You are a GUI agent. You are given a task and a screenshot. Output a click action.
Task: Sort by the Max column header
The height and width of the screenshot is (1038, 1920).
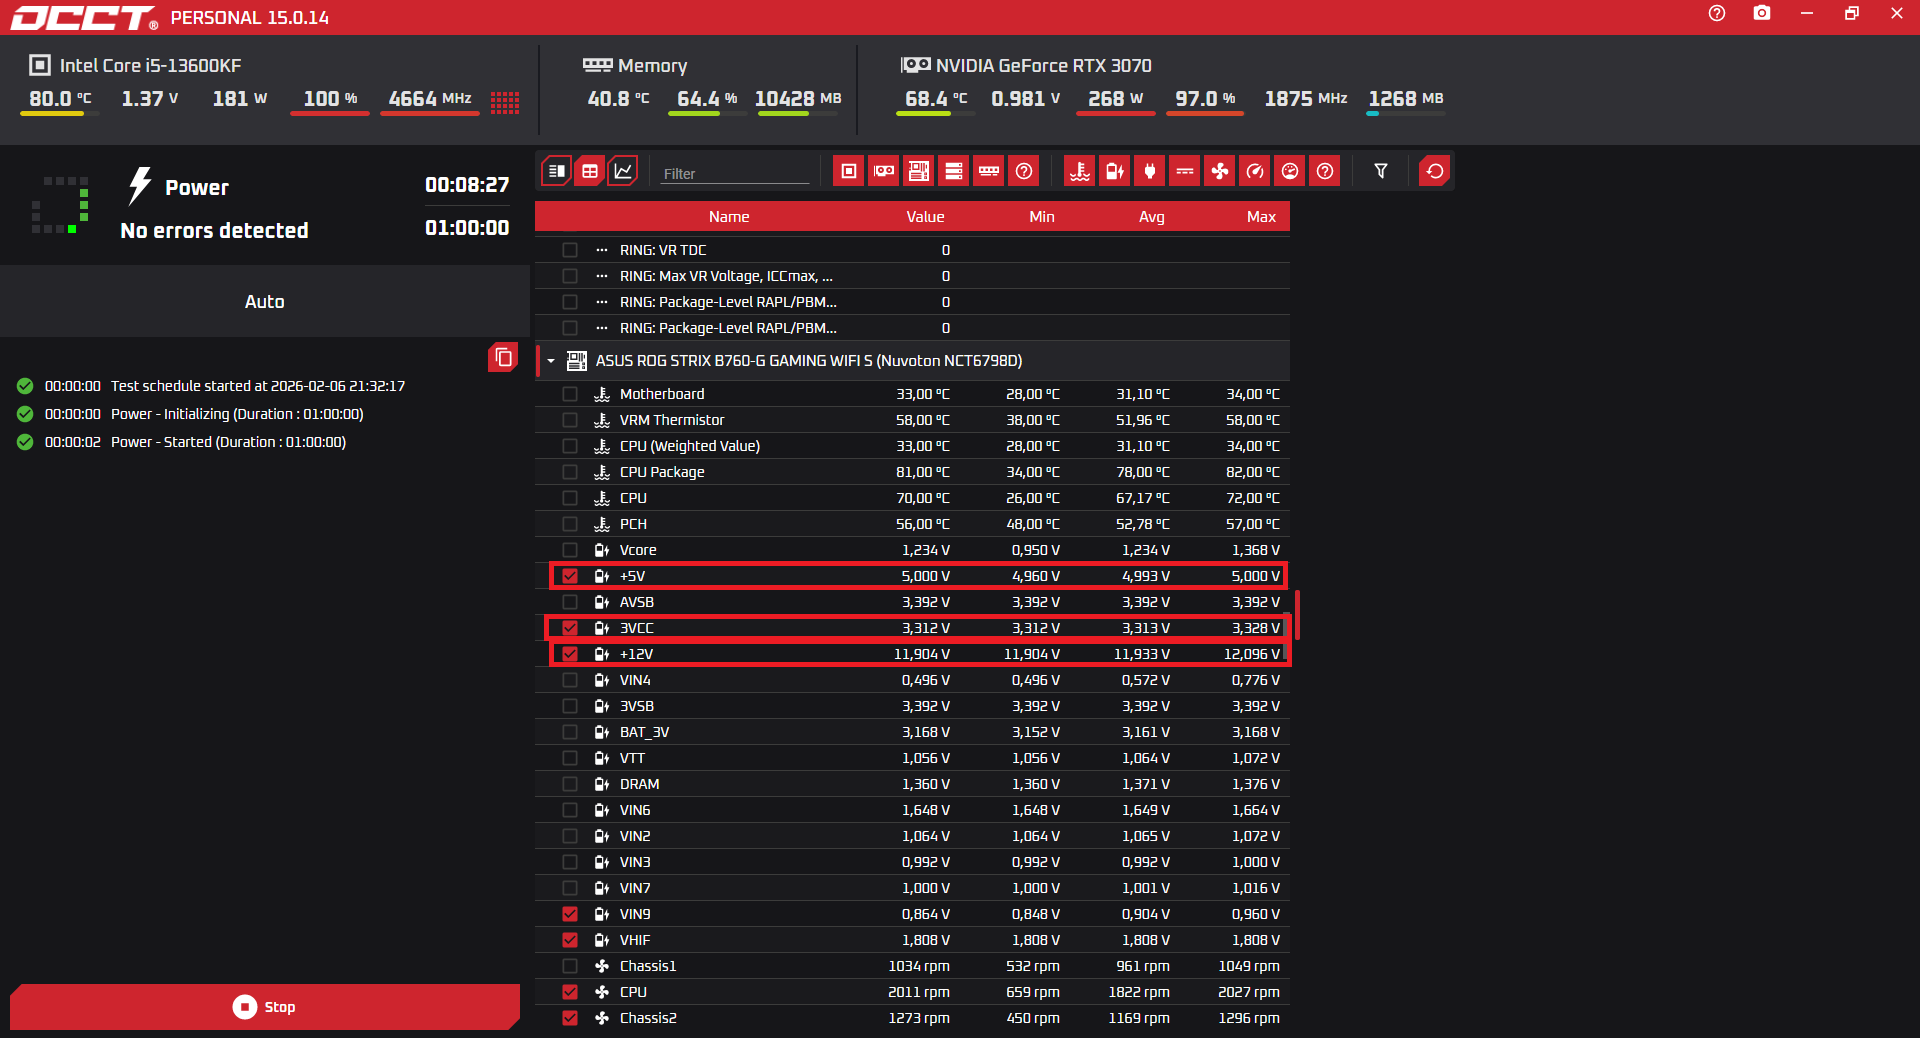(1261, 217)
